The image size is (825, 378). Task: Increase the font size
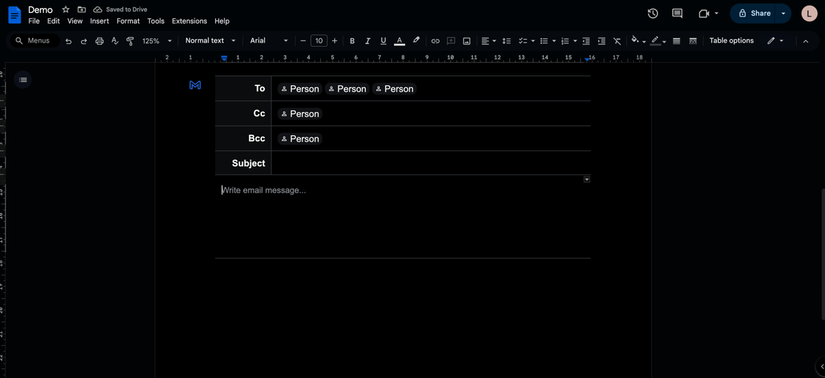335,41
